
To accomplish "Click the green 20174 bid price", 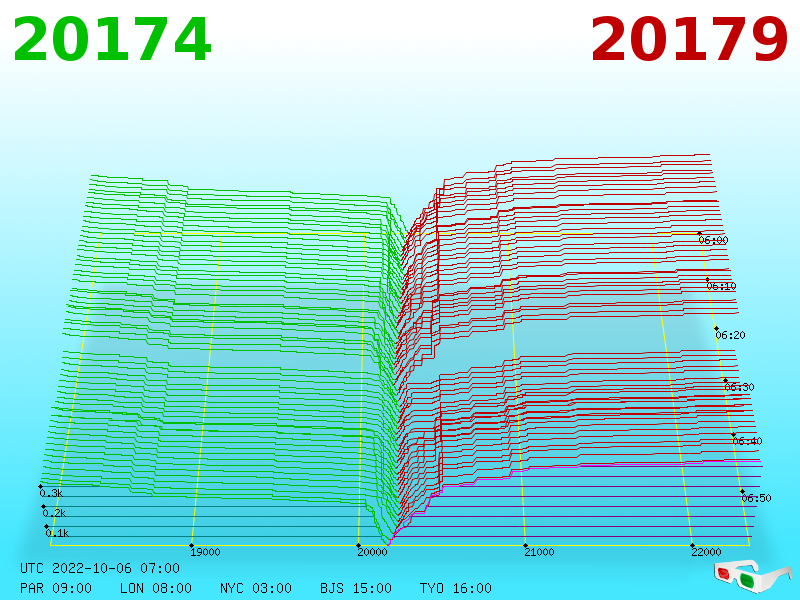I will click(x=111, y=40).
